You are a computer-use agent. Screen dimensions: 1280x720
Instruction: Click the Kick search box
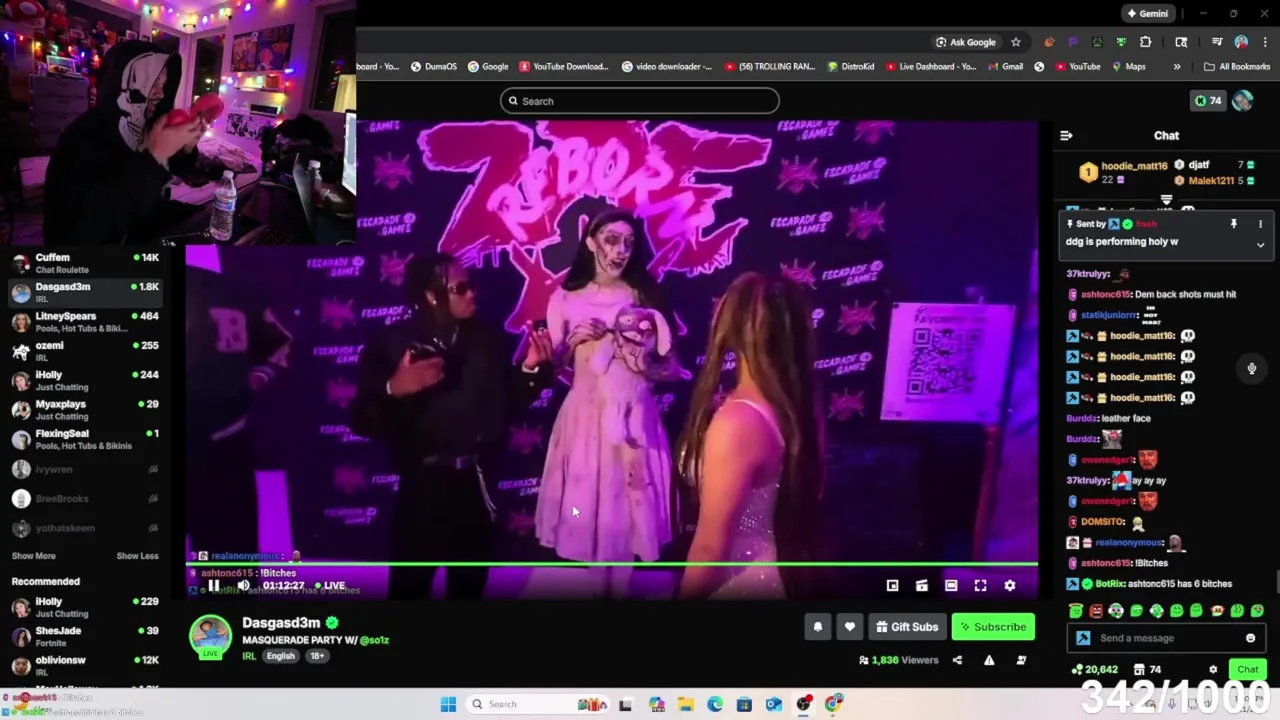tap(640, 101)
